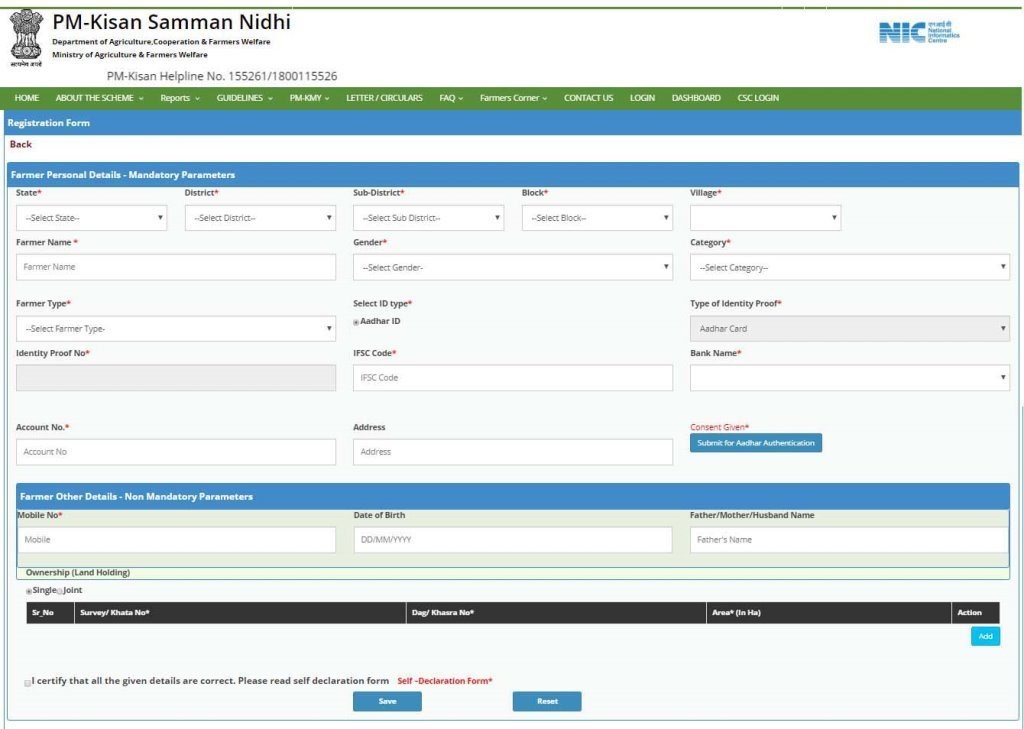
Task: Open the Select State dropdown
Action: [x=91, y=218]
